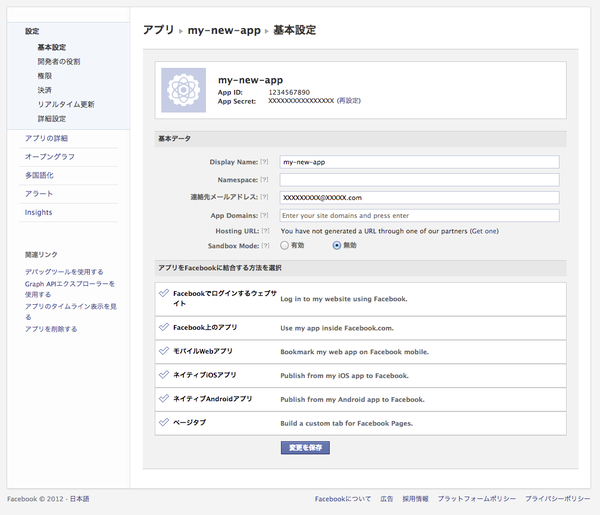
Task: Expand Facebookでログインするウェブサイト row
Action: pos(360,299)
